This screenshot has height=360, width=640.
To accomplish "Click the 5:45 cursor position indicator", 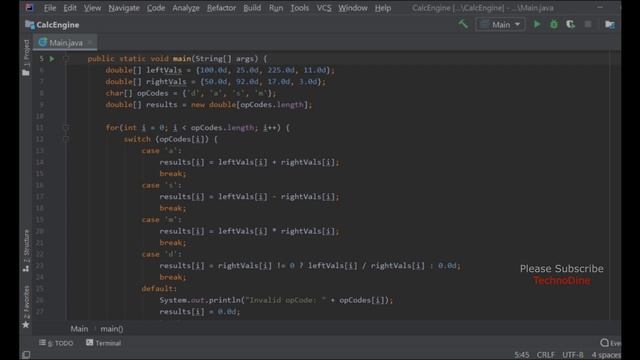I will point(521,355).
